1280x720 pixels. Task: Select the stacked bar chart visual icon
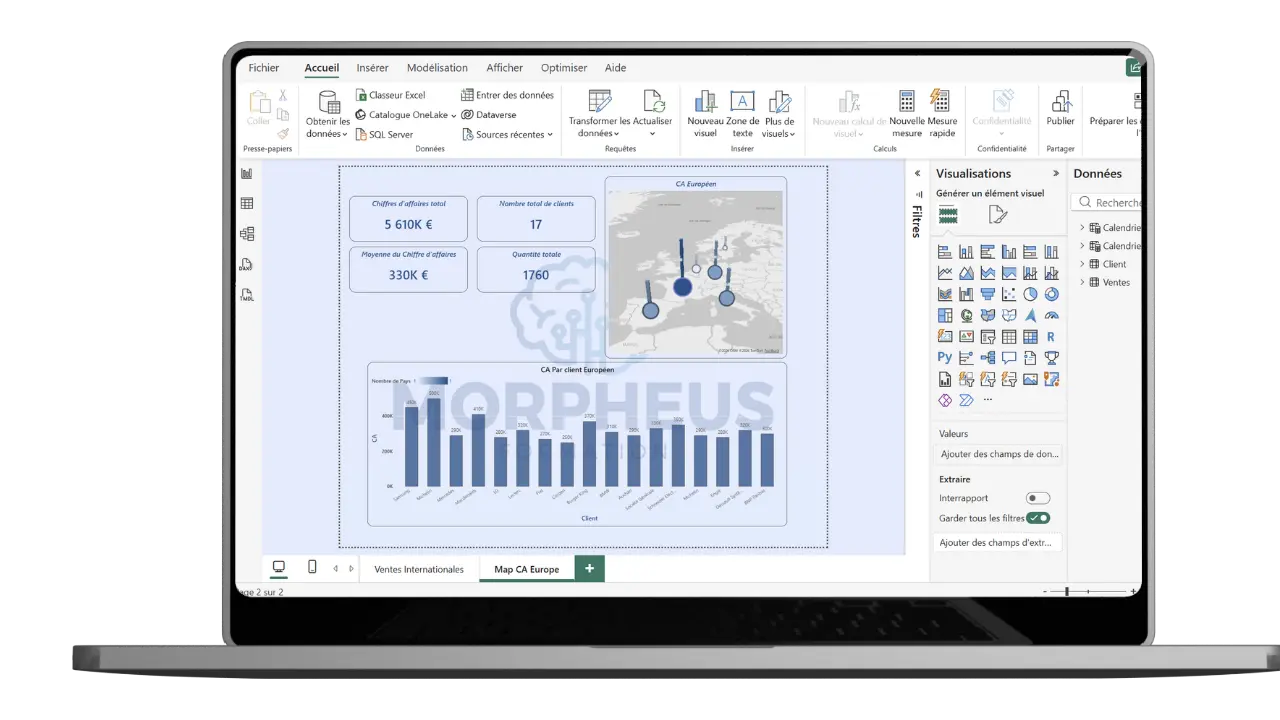click(944, 251)
